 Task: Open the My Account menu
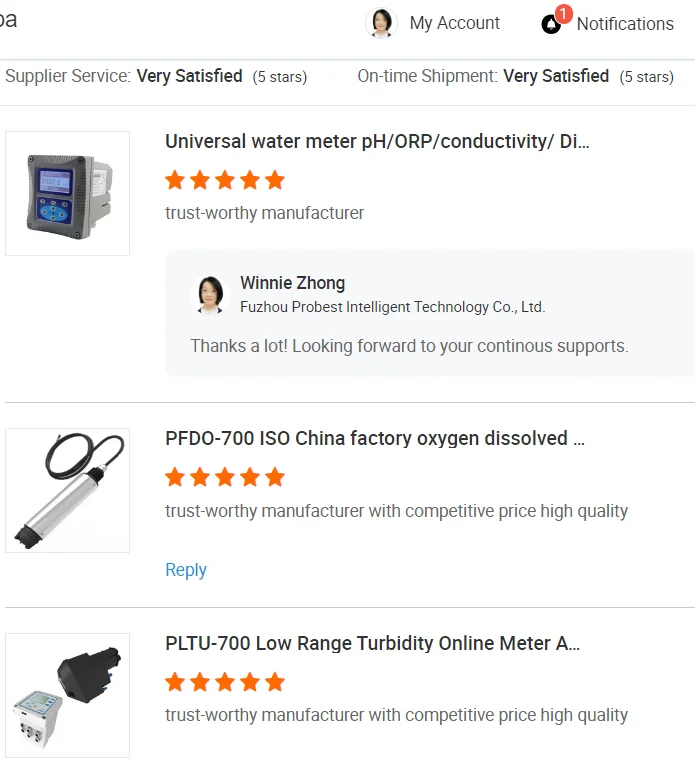click(x=454, y=23)
